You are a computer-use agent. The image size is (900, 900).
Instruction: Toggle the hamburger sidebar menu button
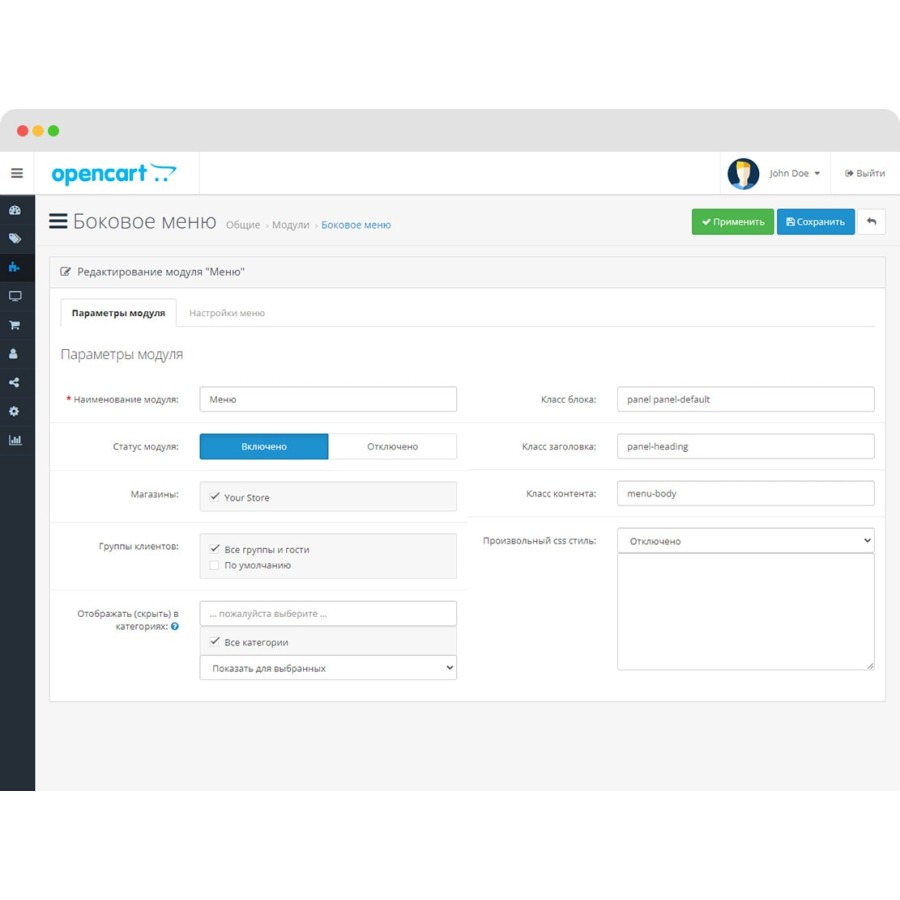[x=17, y=173]
